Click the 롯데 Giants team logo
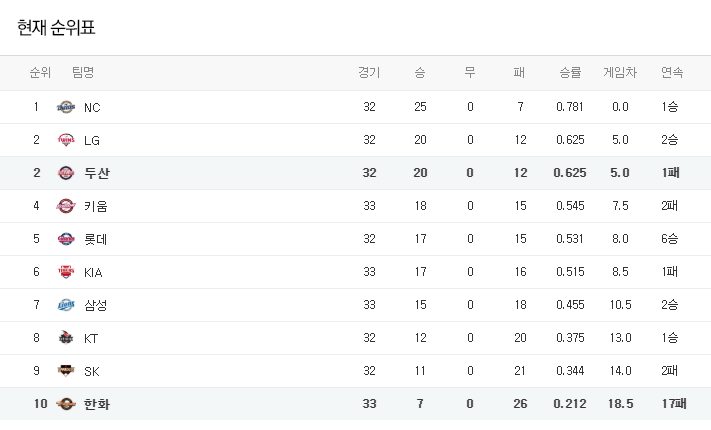 tap(66, 239)
